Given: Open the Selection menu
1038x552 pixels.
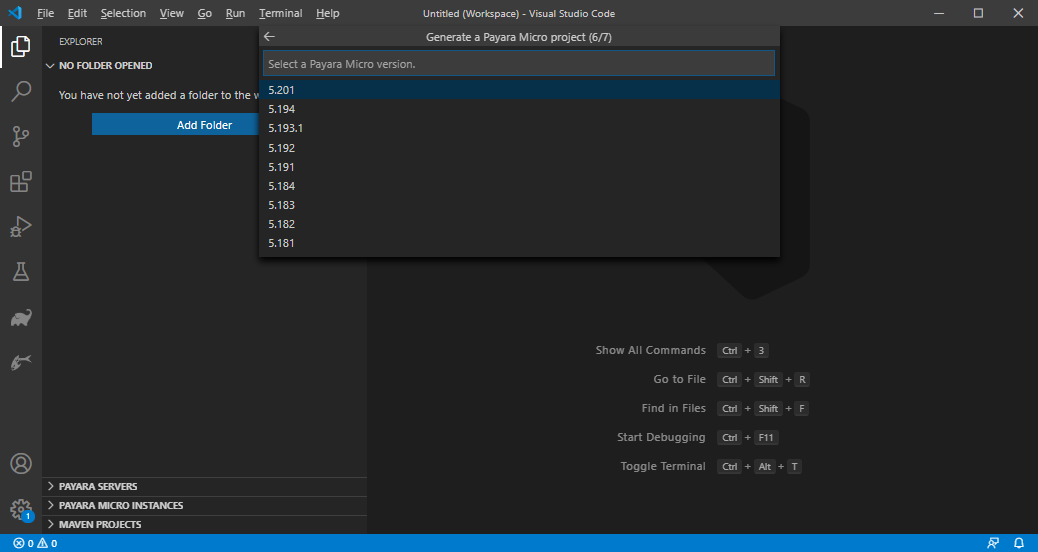Looking at the screenshot, I should [x=123, y=13].
